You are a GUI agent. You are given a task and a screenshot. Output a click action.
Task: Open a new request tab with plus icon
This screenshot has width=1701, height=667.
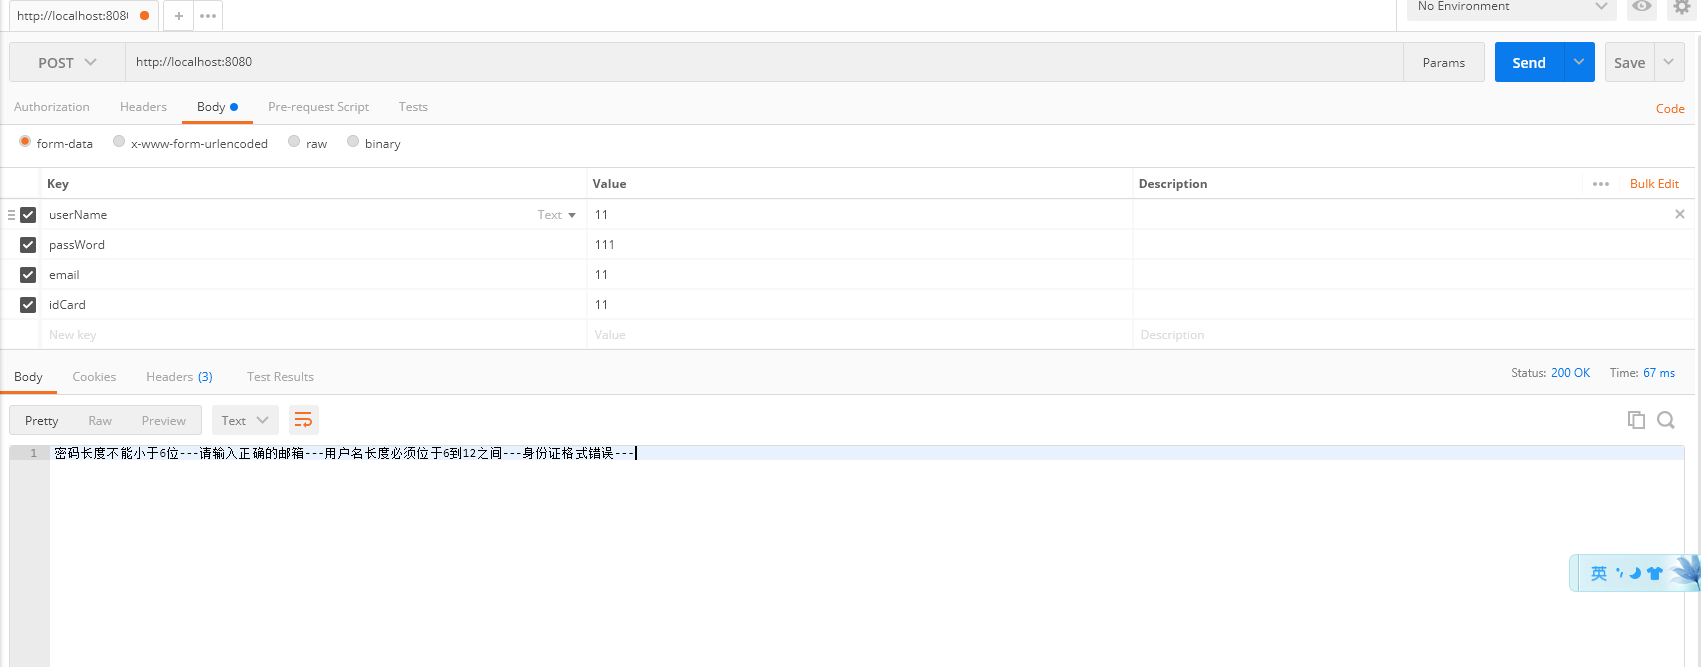(178, 16)
